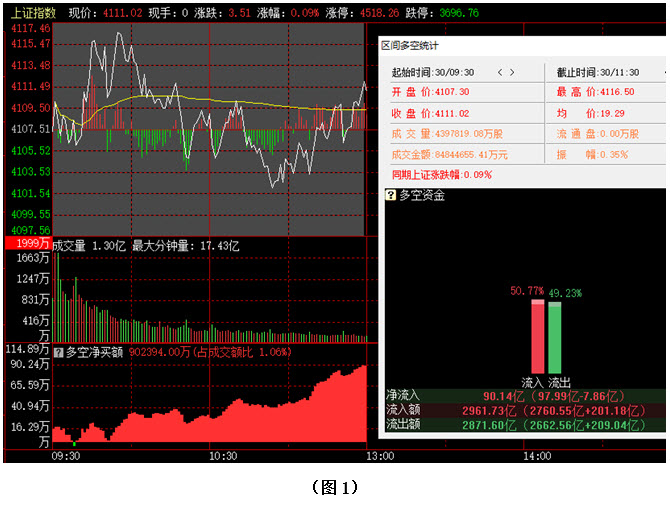Click the 区间多空统计 panel title
Viewport: 670px width, 510px height.
click(x=410, y=46)
